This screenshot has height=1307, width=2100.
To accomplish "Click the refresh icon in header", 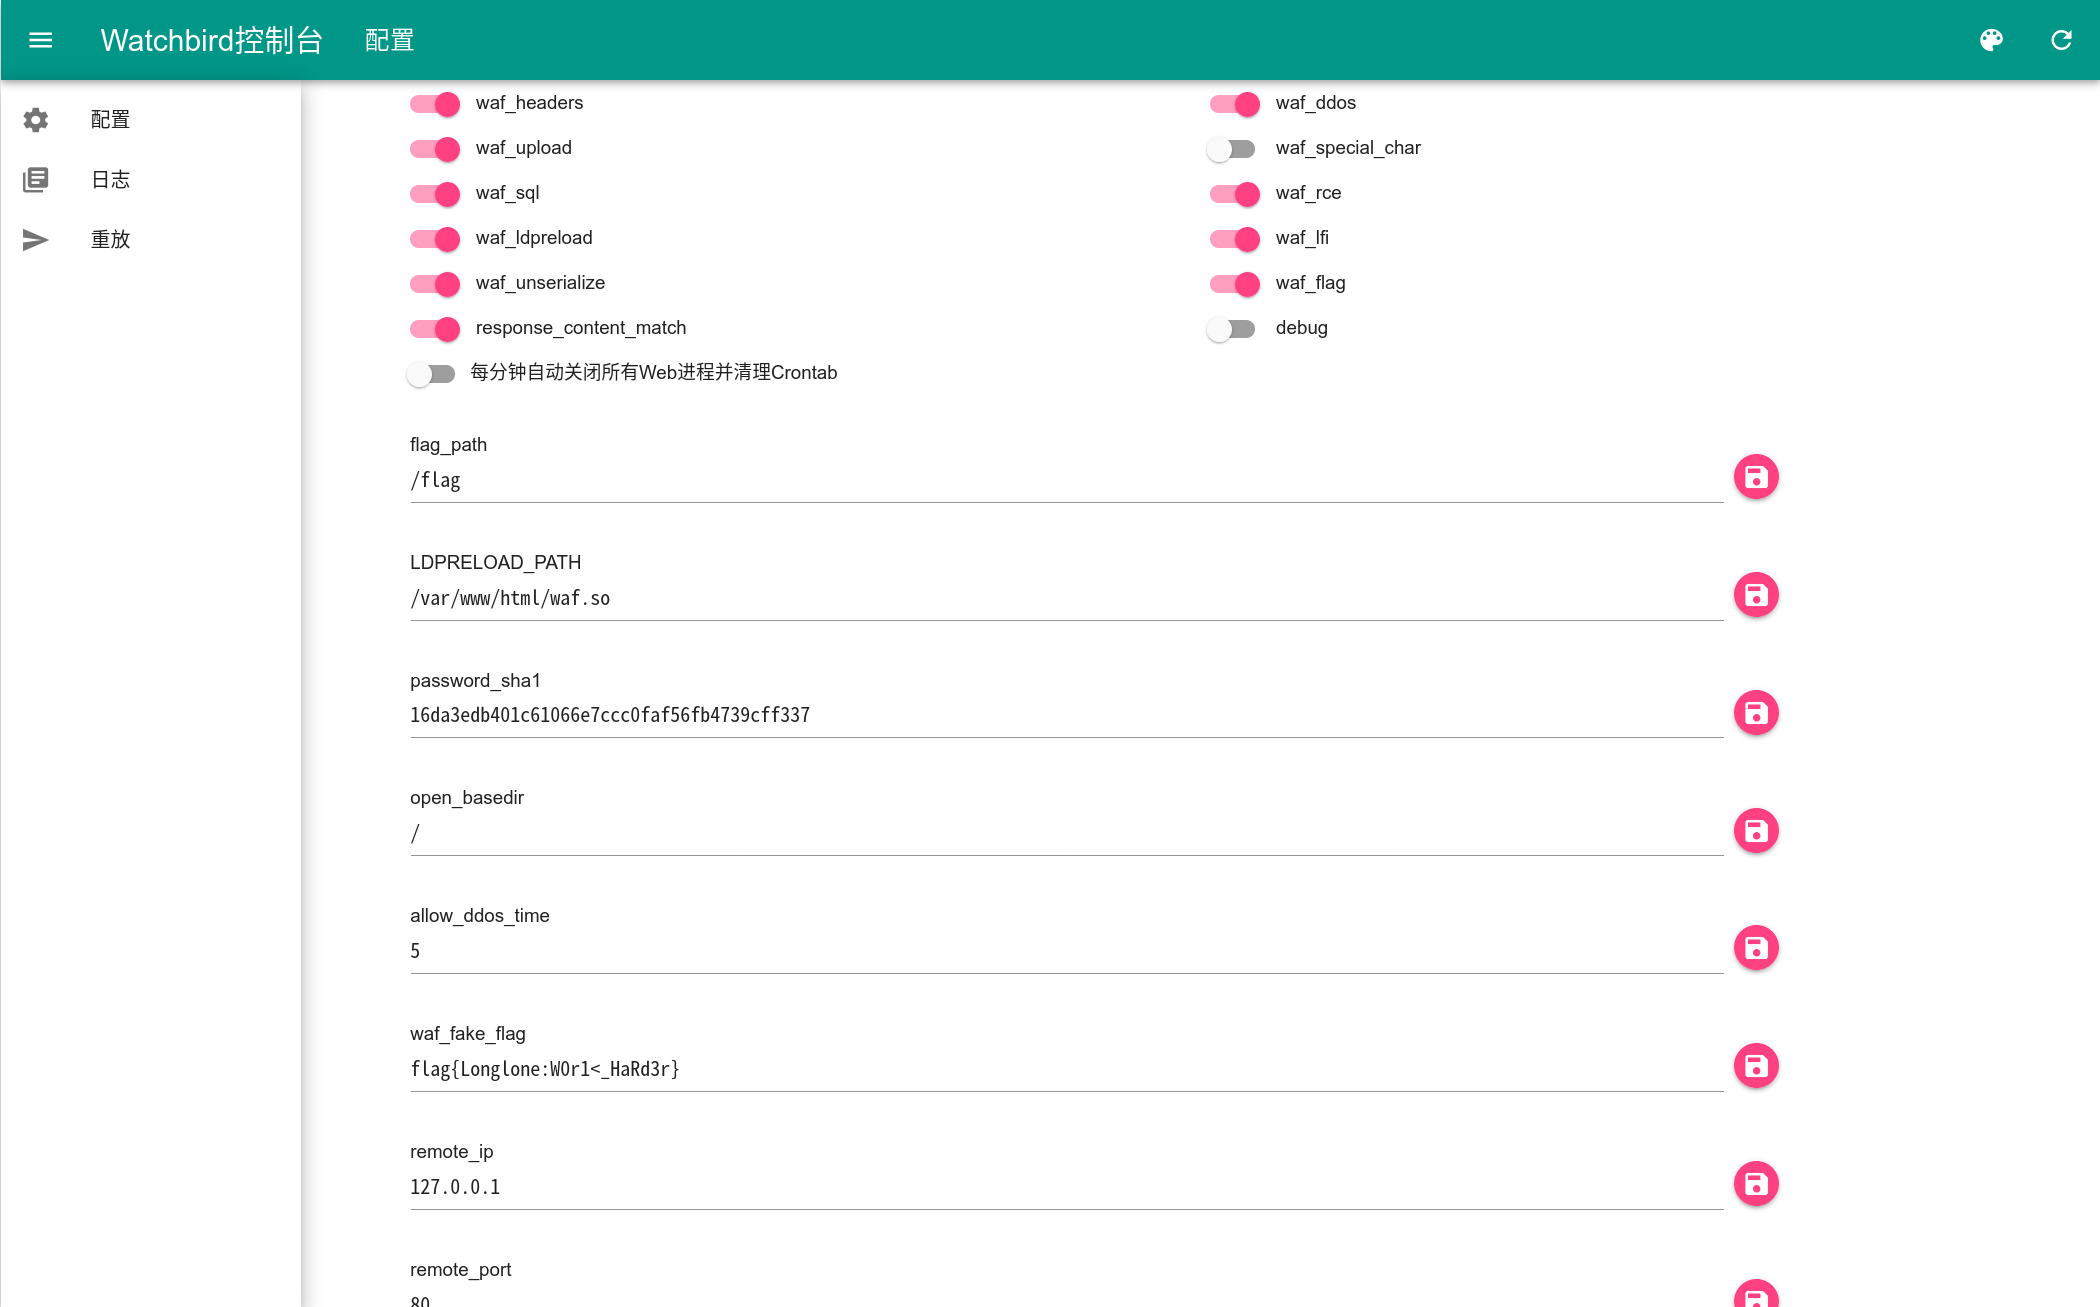I will [x=2061, y=40].
